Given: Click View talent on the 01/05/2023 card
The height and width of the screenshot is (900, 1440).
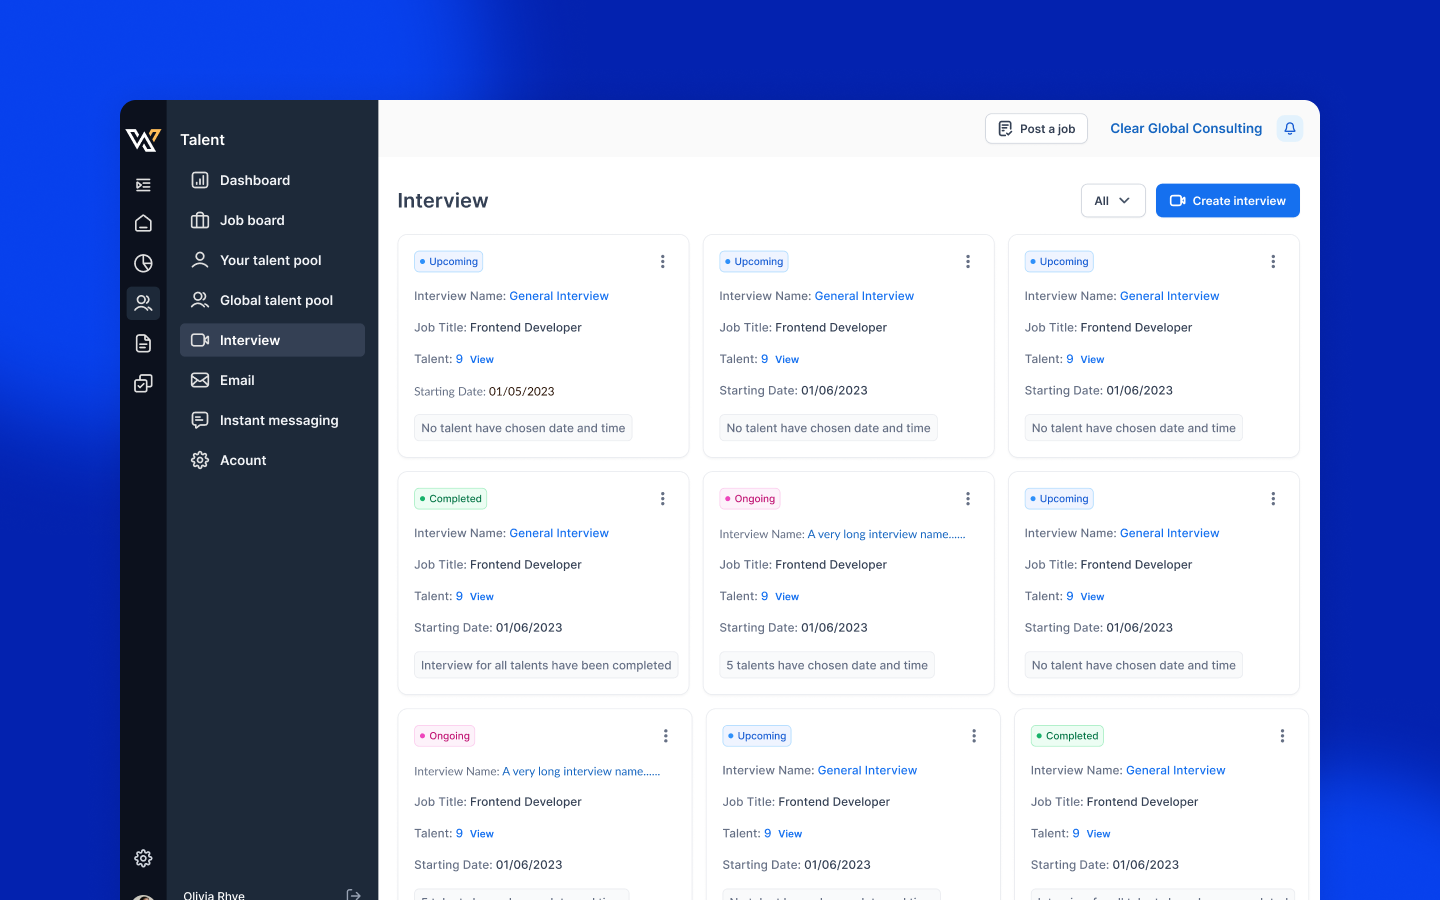Looking at the screenshot, I should pos(482,359).
